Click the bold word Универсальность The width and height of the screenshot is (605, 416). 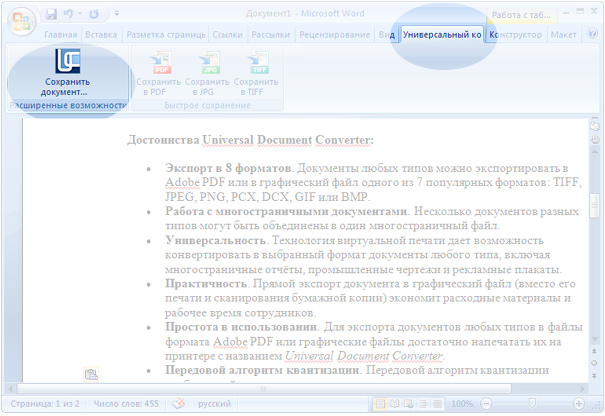coord(216,240)
